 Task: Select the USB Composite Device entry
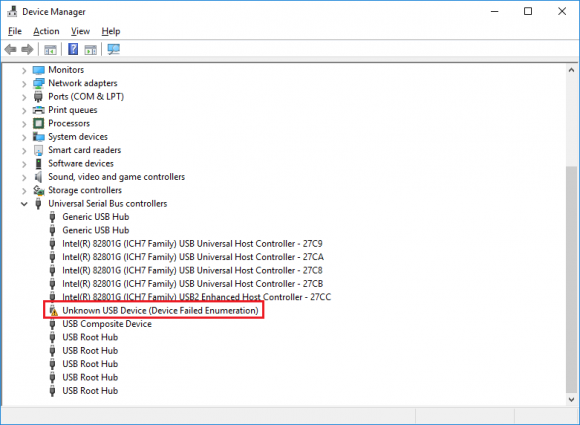(x=107, y=324)
